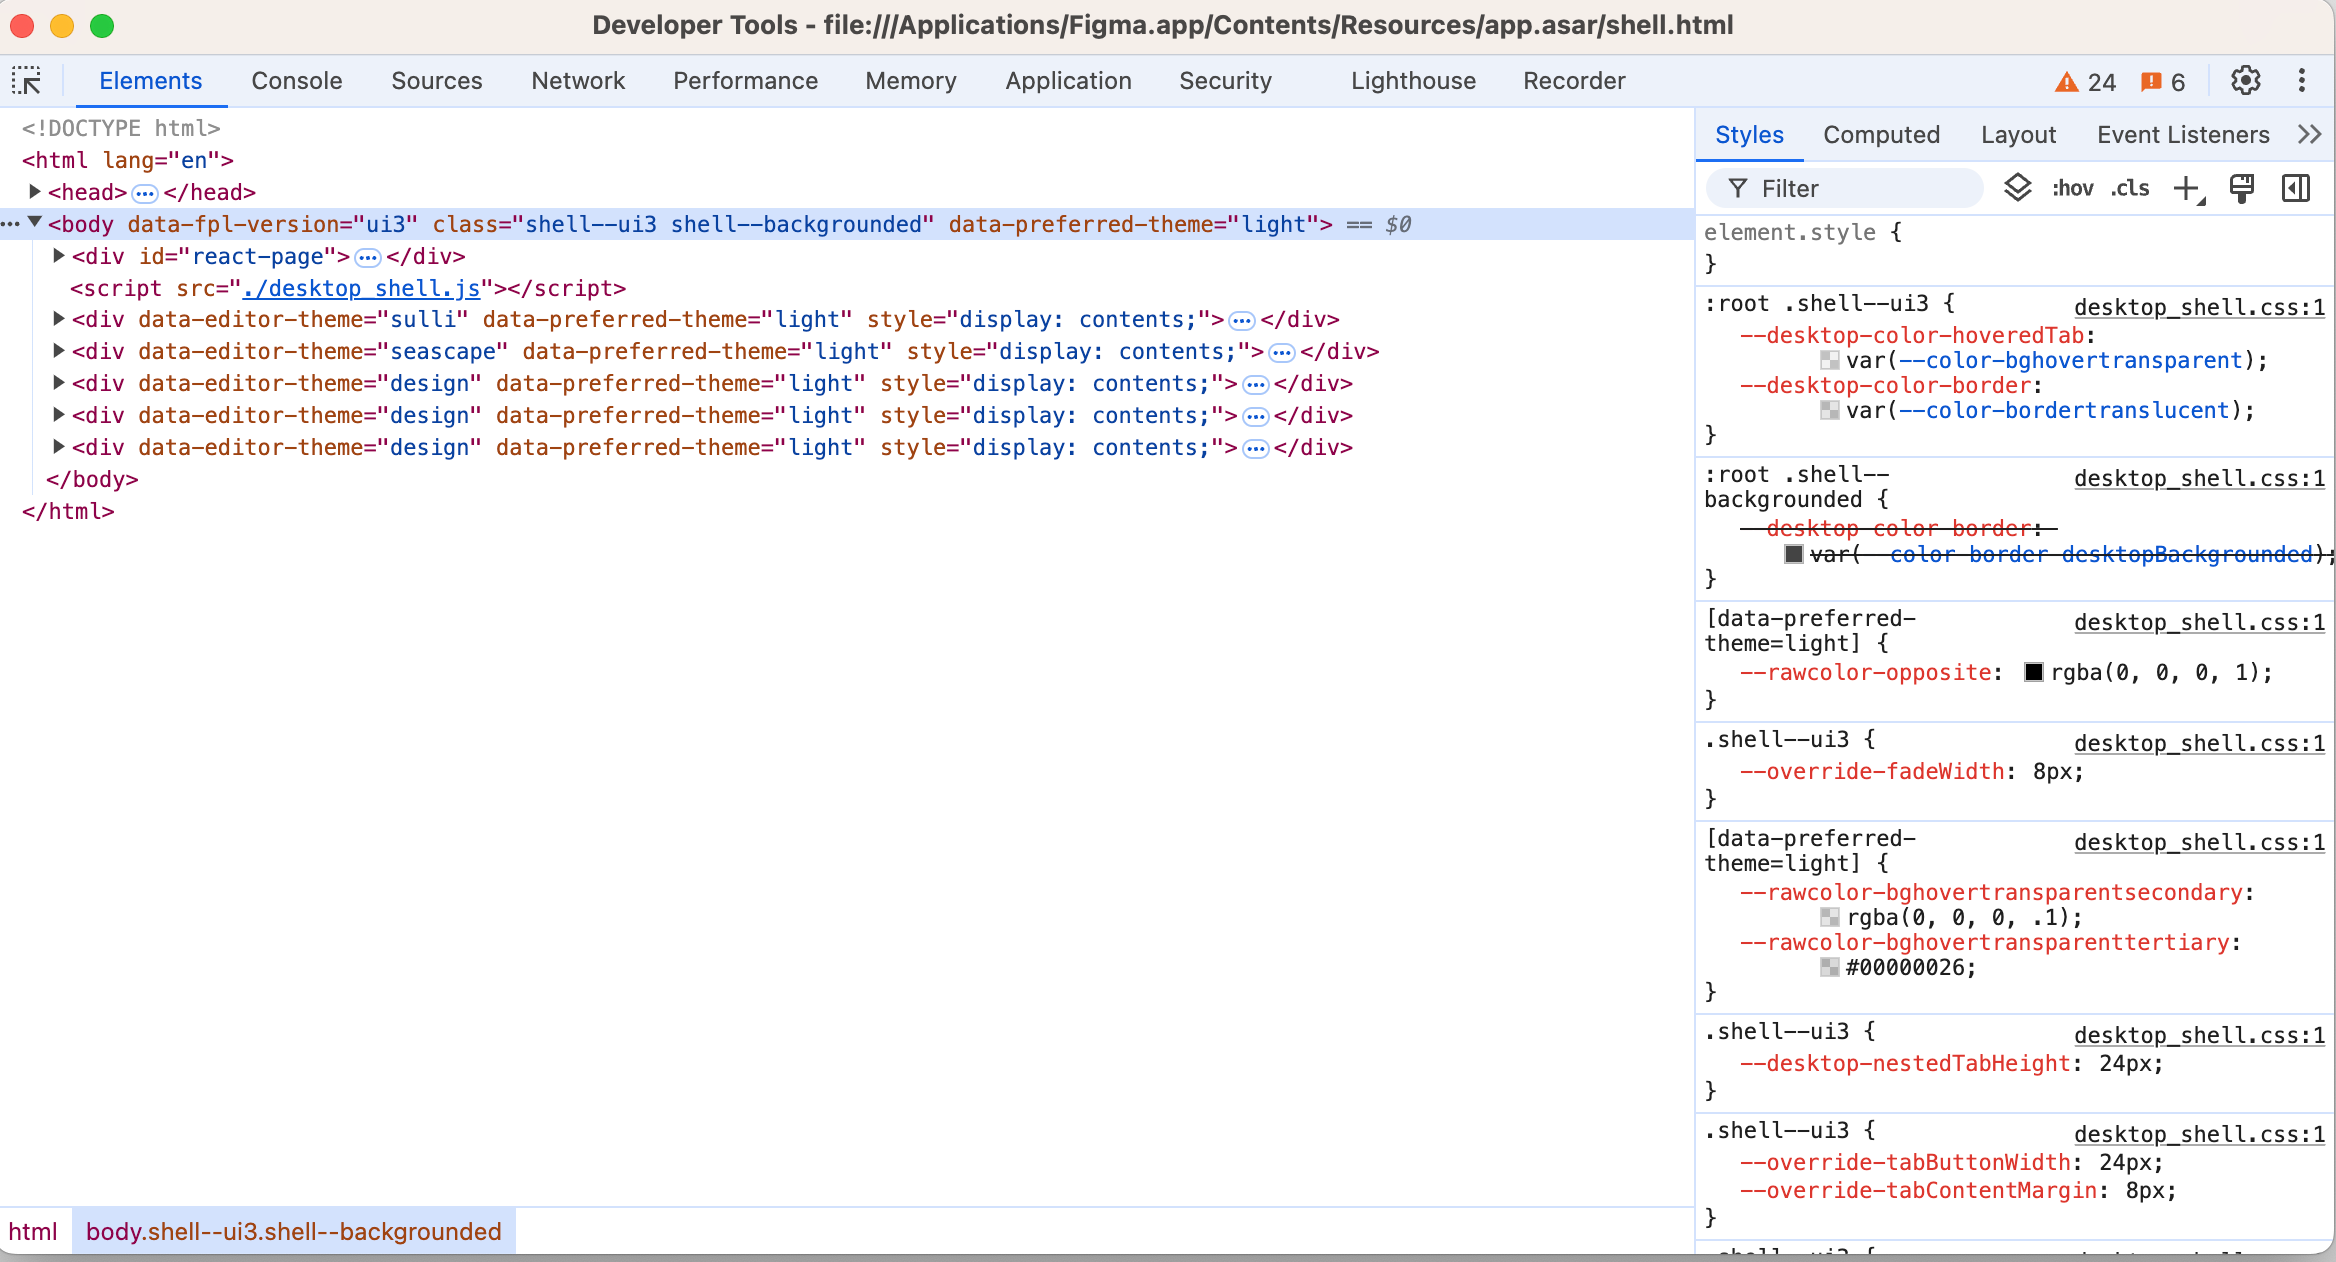Click swatch next to rgba(0, 0, 0, .1)
Screen dimensions: 2336x1262
(1830, 917)
